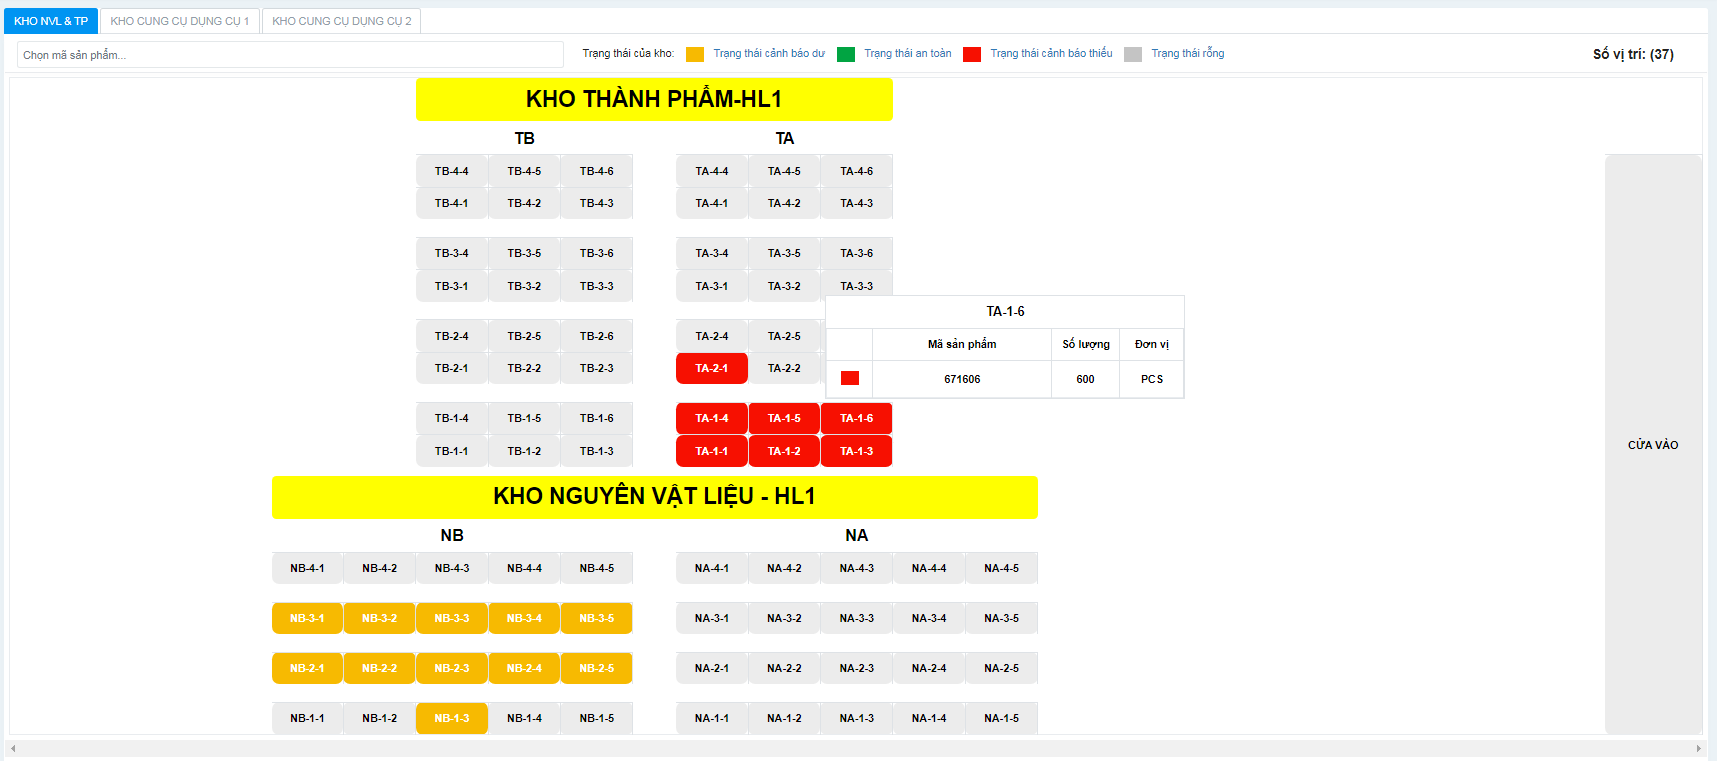Click the green safe status legend swatch
Viewport: 1717px width, 761px height.
pos(846,54)
